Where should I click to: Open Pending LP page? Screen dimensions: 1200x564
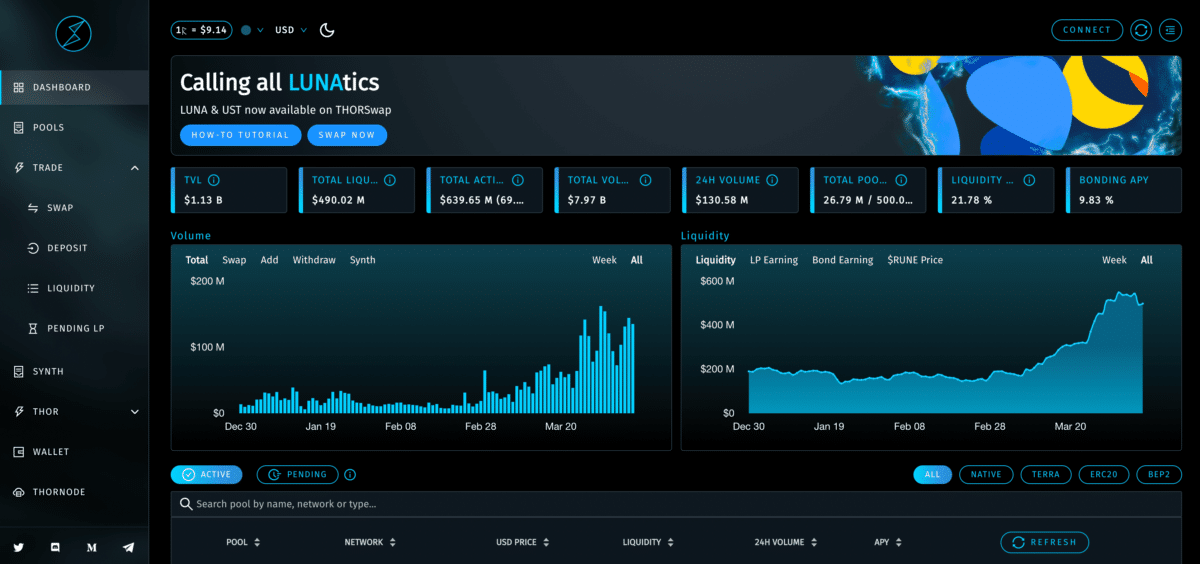(74, 328)
